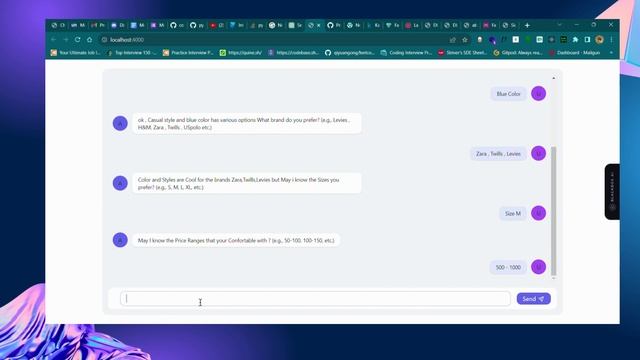Click user avatar beside 500 - 1000 message

point(538,267)
